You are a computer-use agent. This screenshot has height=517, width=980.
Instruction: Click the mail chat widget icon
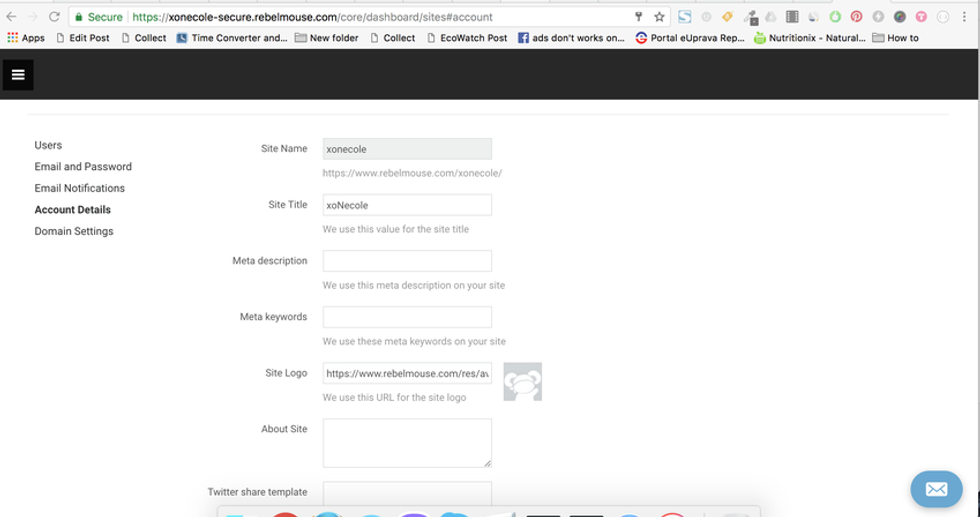point(936,489)
